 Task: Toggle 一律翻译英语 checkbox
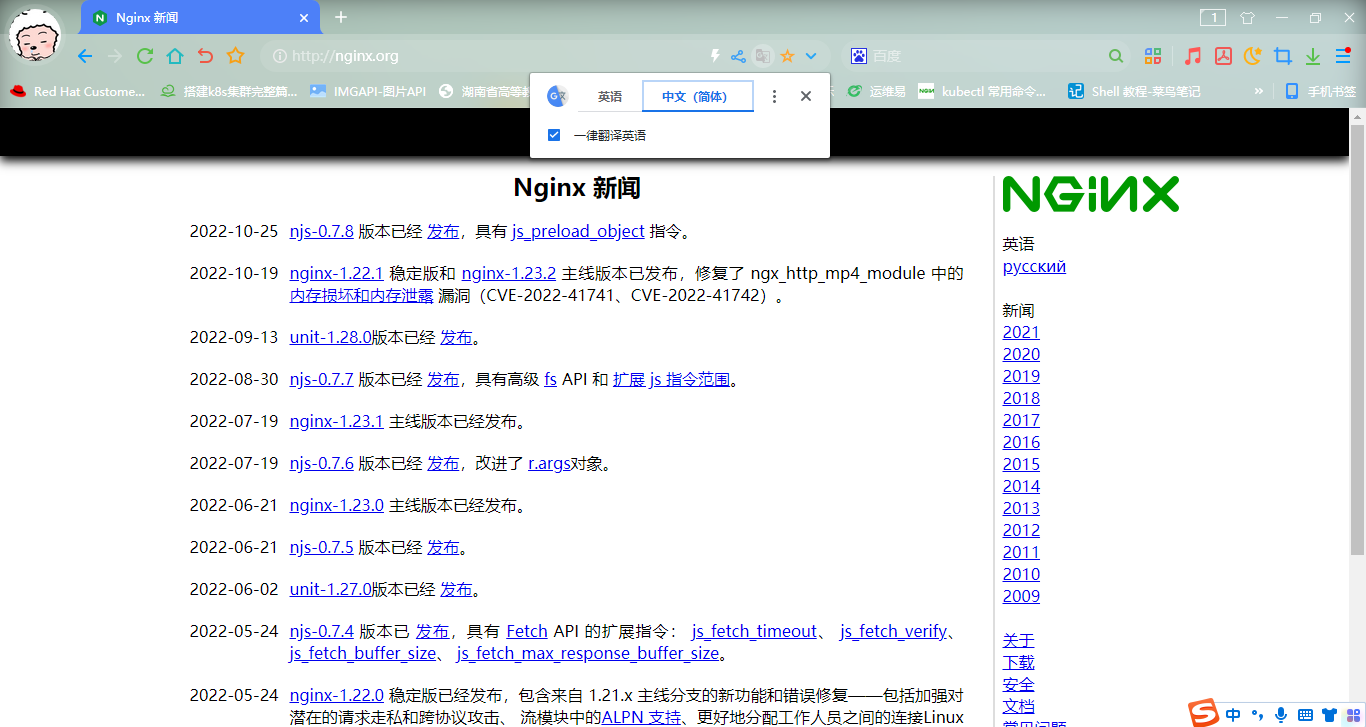tap(554, 135)
